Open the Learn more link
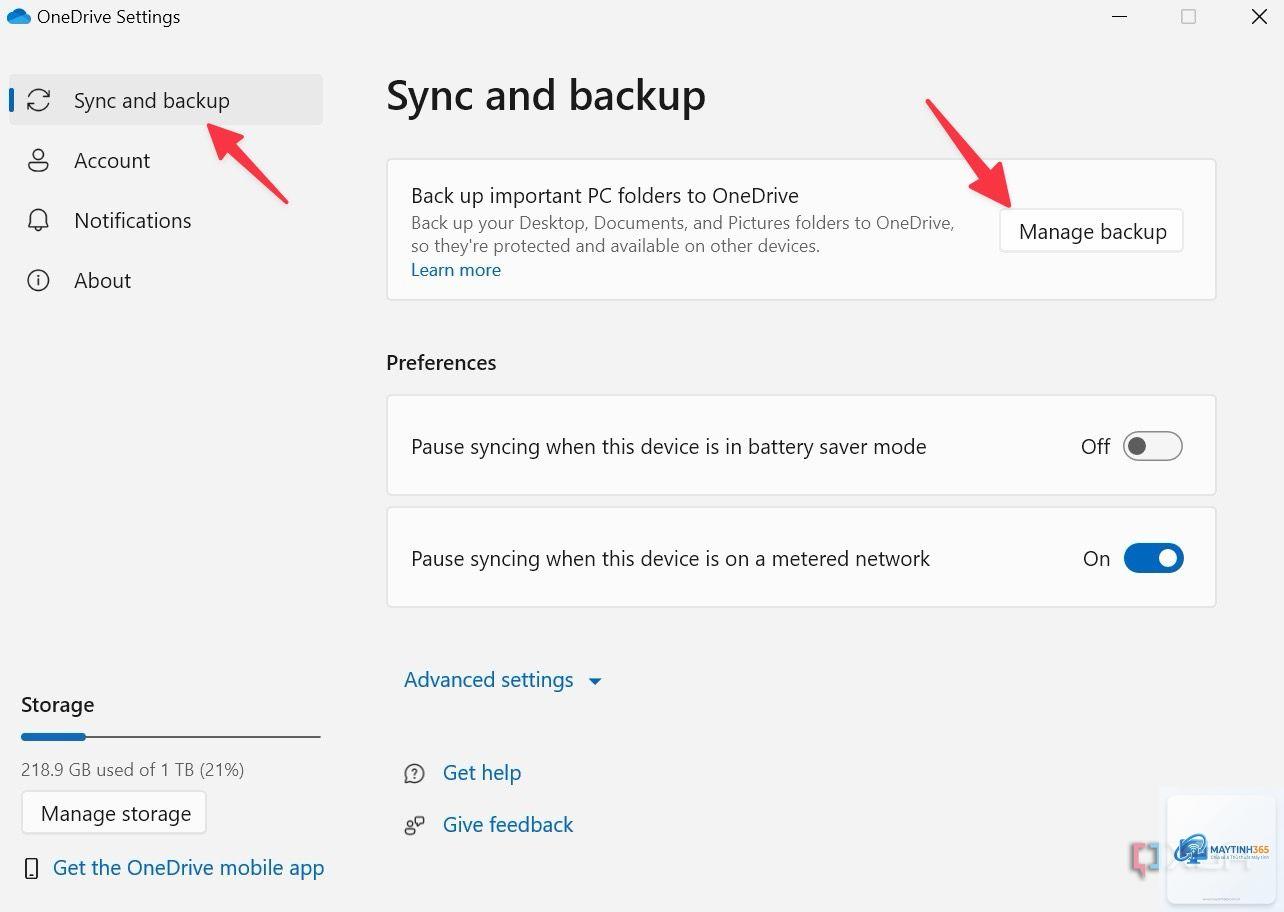Image resolution: width=1284 pixels, height=912 pixels. coord(456,269)
